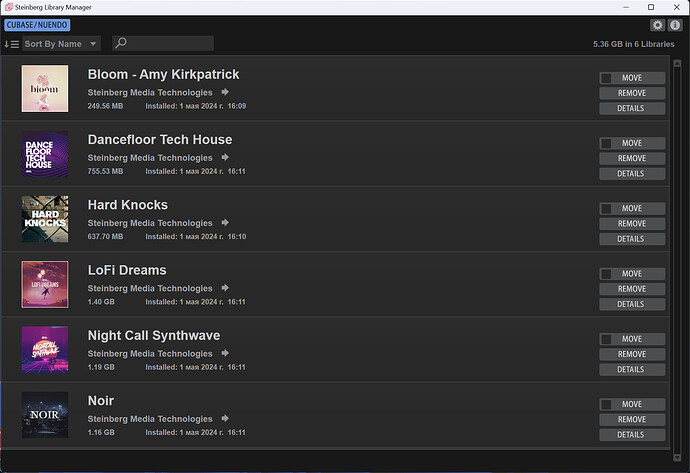Select the Dancefloor Tech House cover thumbnail

[45, 154]
